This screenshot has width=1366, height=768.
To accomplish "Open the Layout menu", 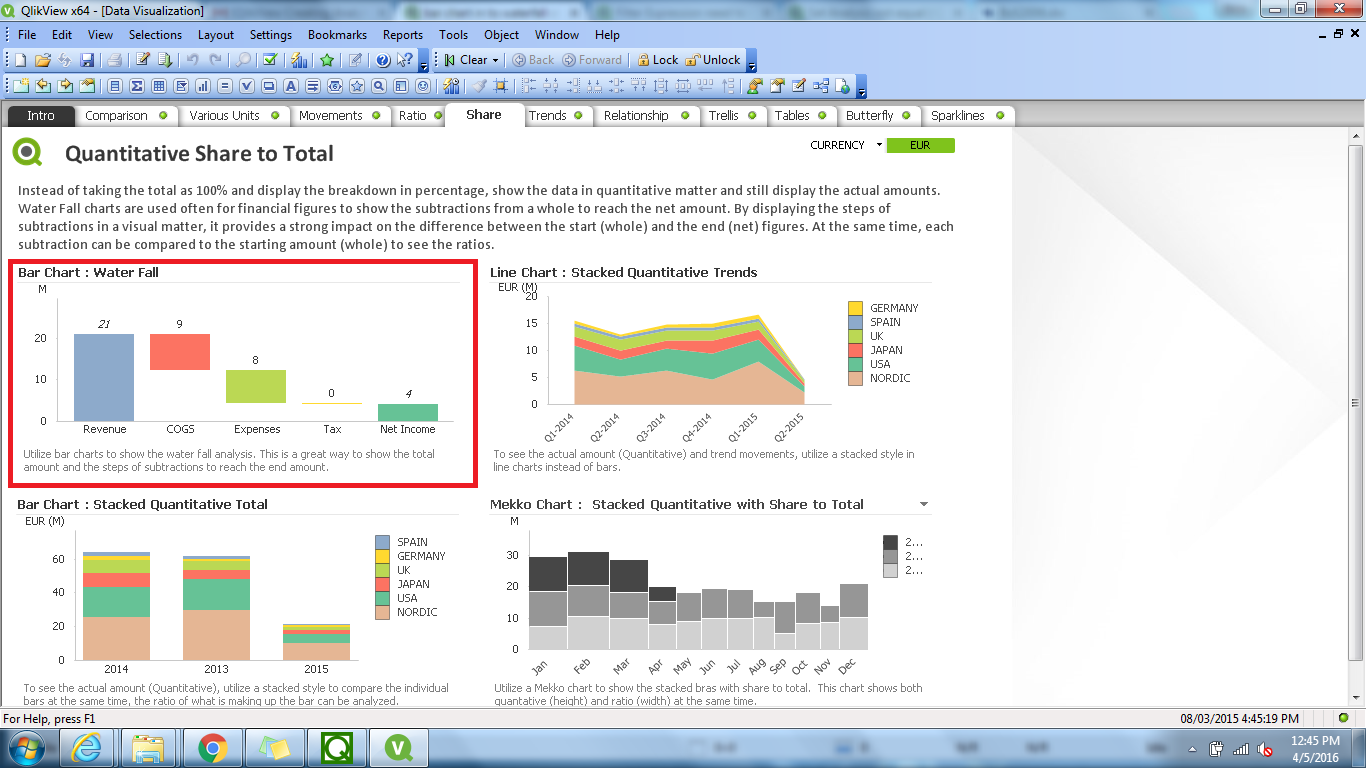I will pos(216,34).
